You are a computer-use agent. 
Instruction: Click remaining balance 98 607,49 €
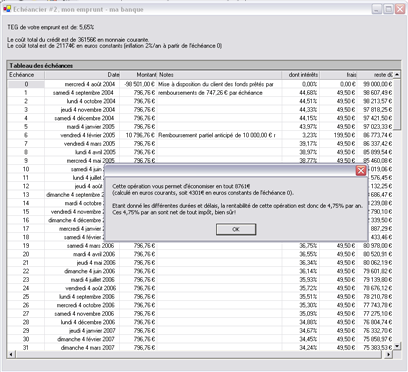click(x=378, y=93)
